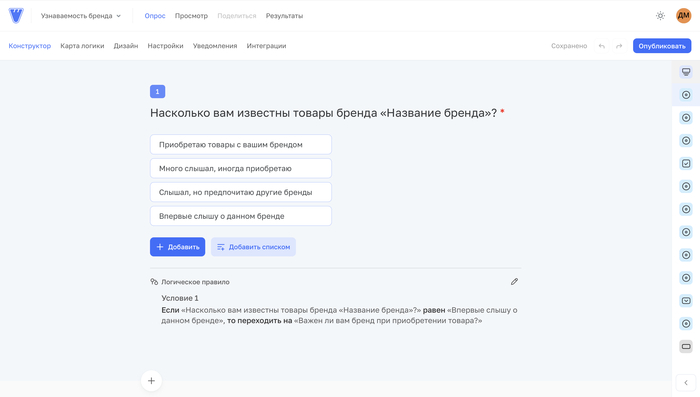Open the ДМ user avatar menu
700x397 pixels.
683,16
